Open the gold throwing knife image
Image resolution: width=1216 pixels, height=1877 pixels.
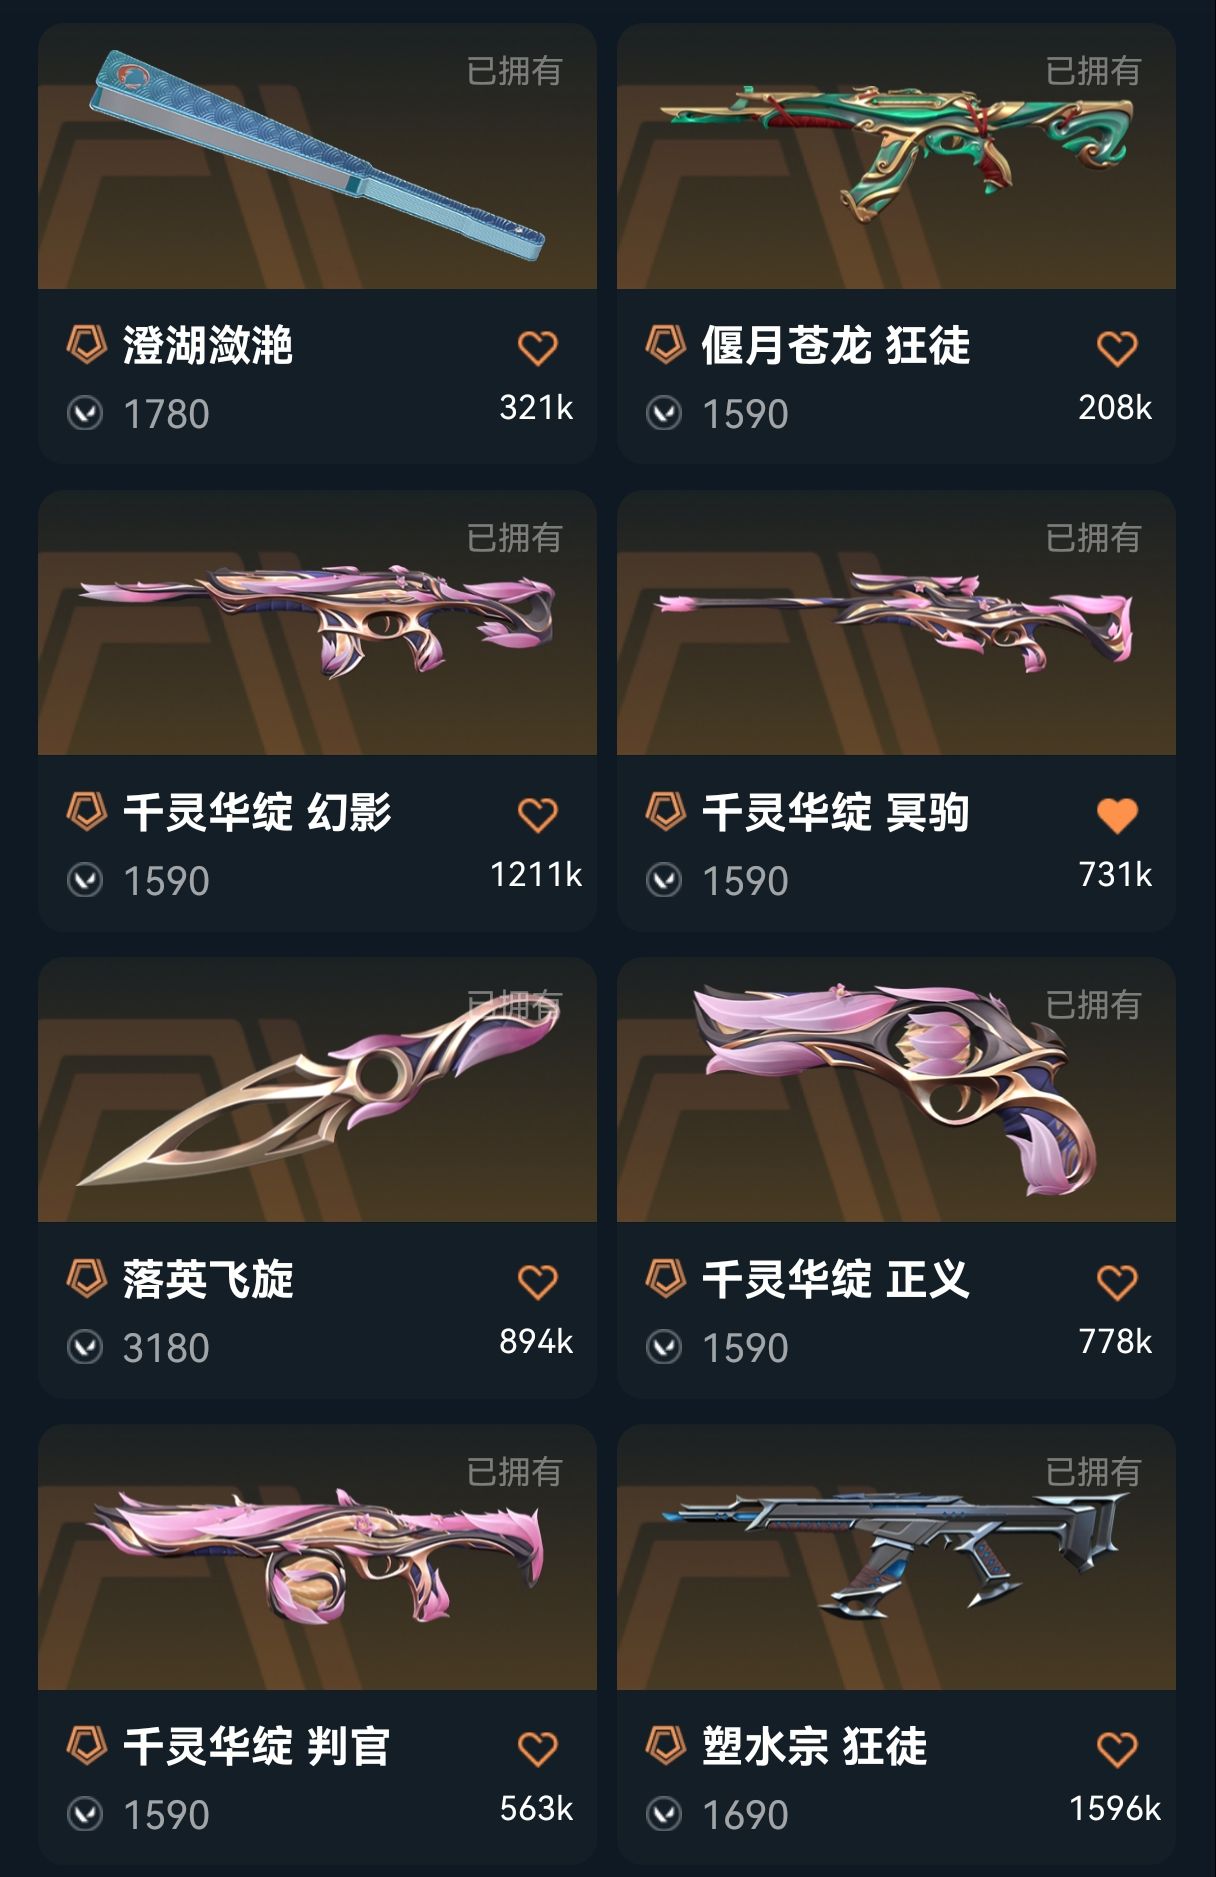(317, 1089)
